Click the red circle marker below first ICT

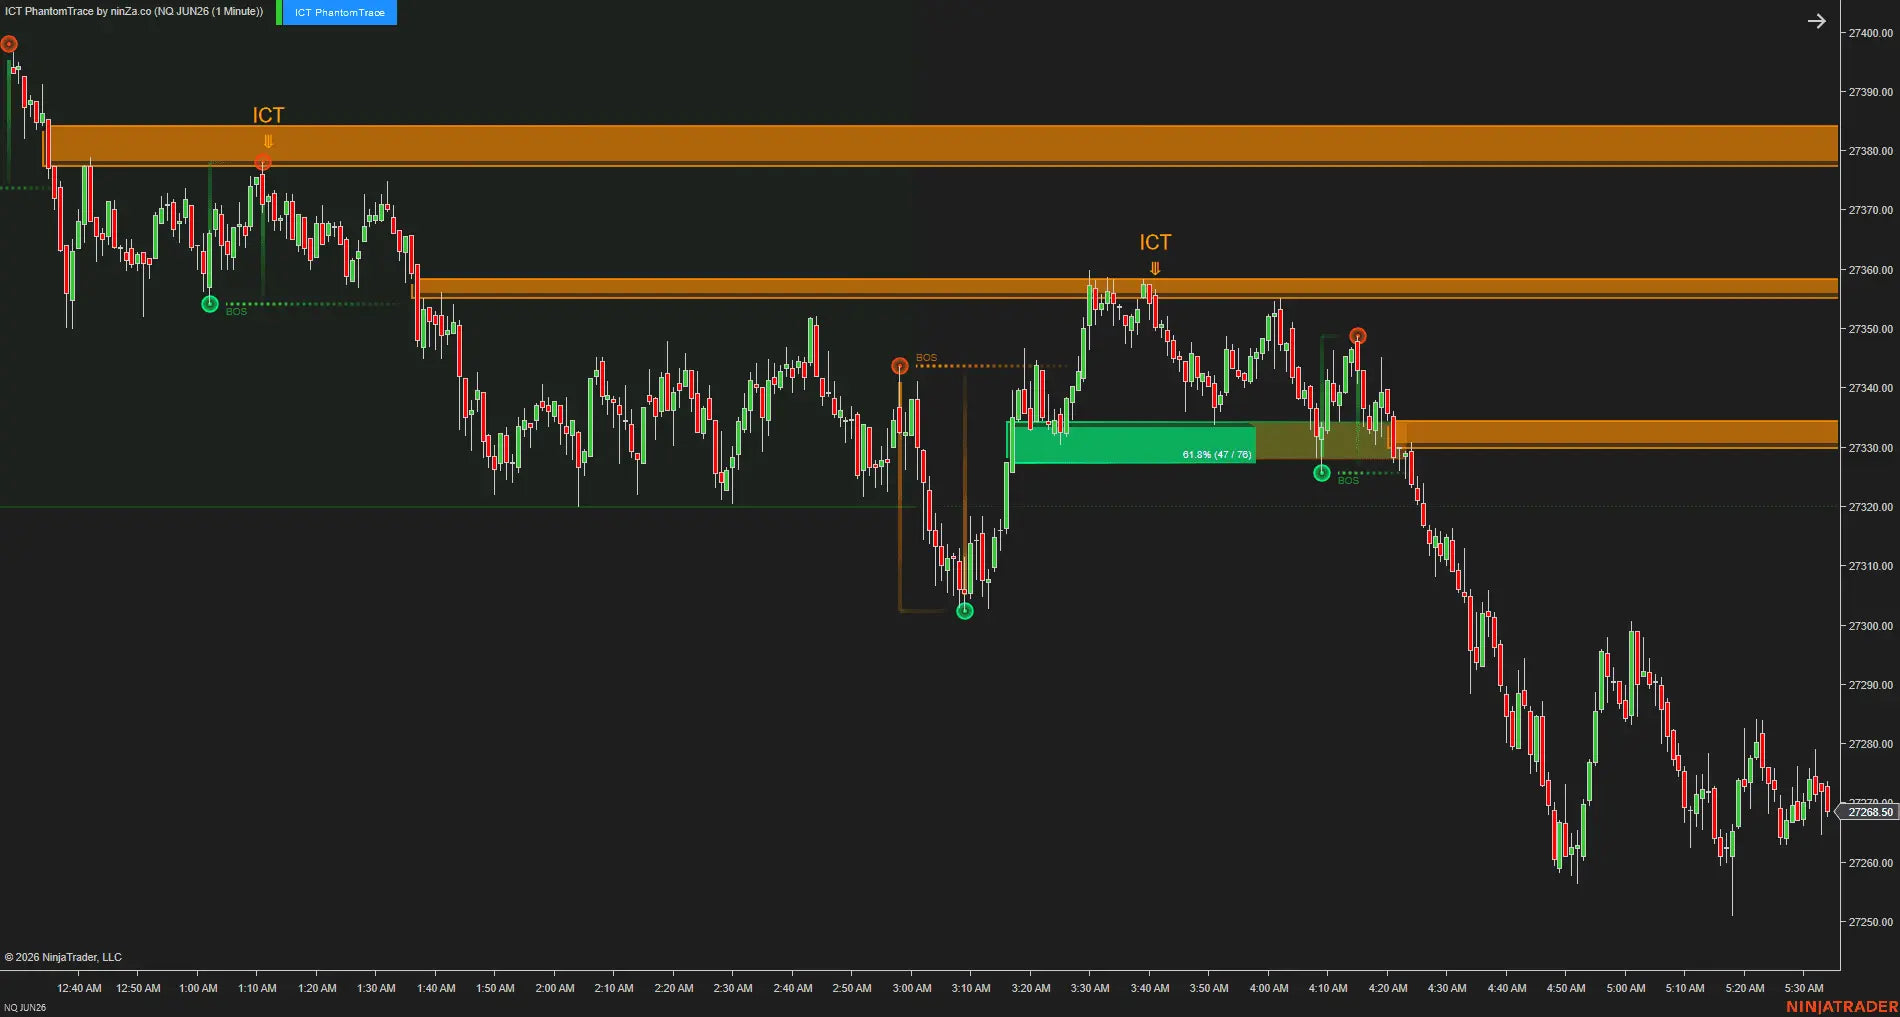coord(263,162)
